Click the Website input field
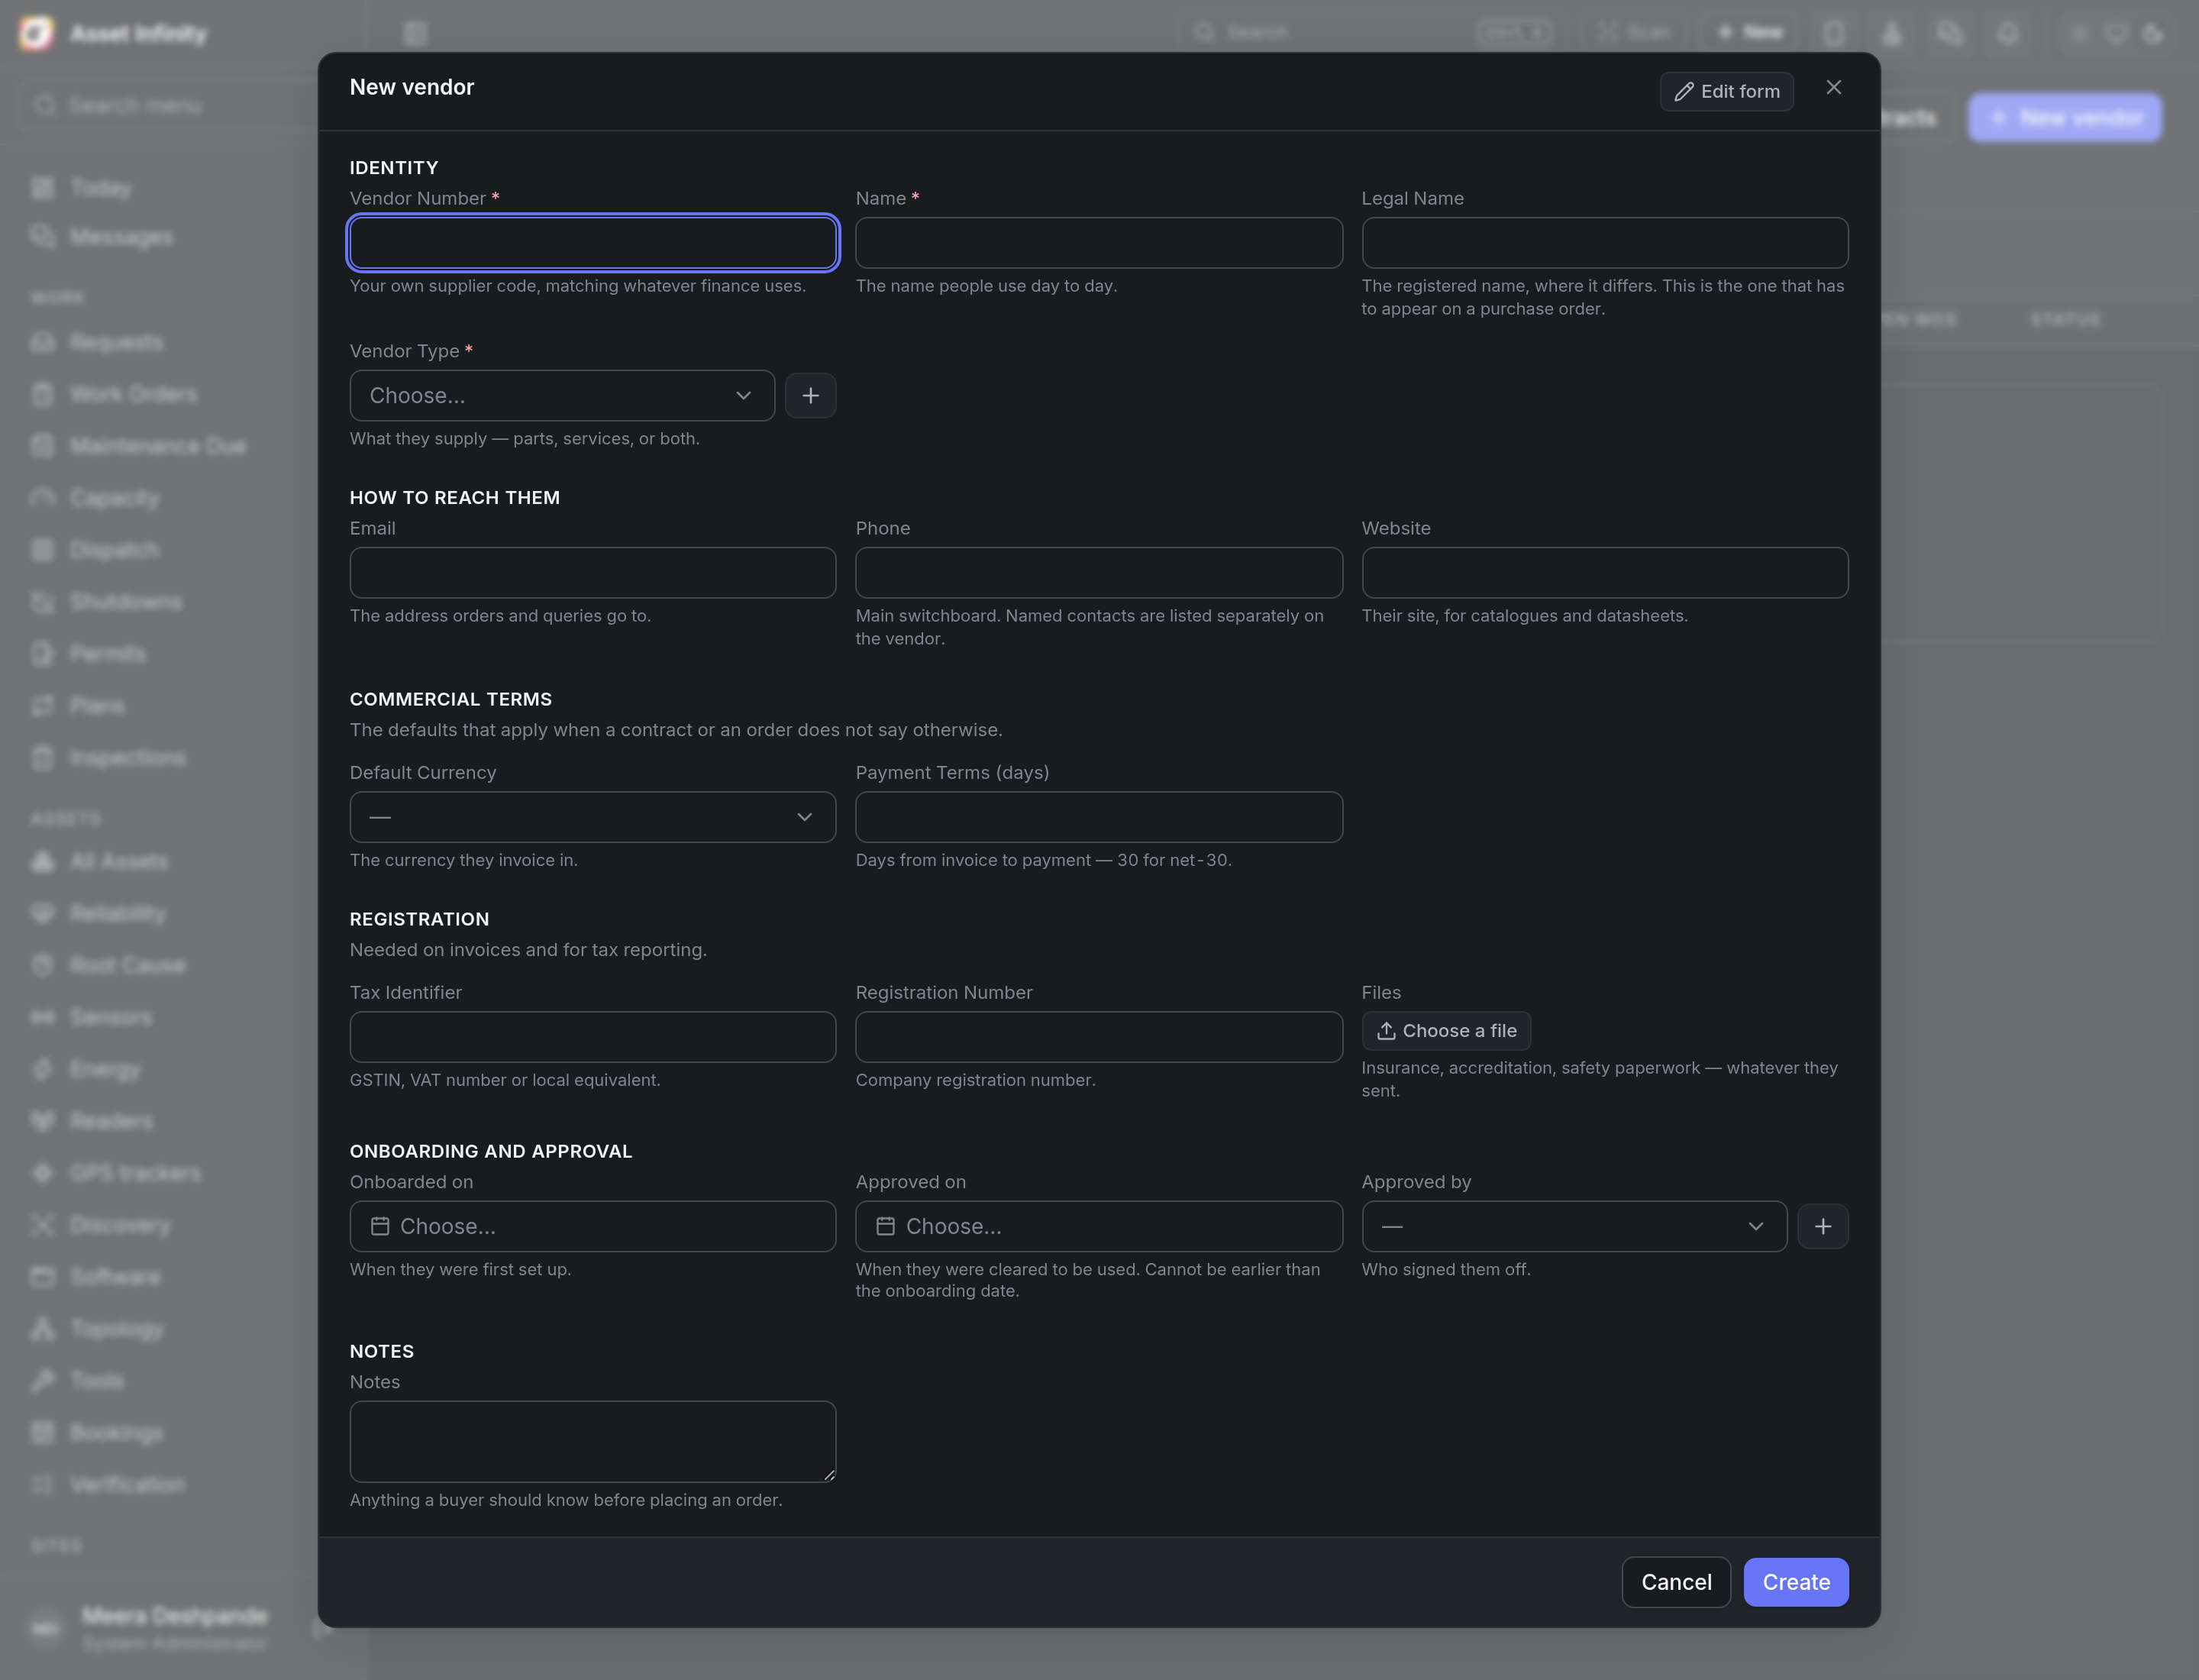Viewport: 2199px width, 1680px height. point(1604,572)
